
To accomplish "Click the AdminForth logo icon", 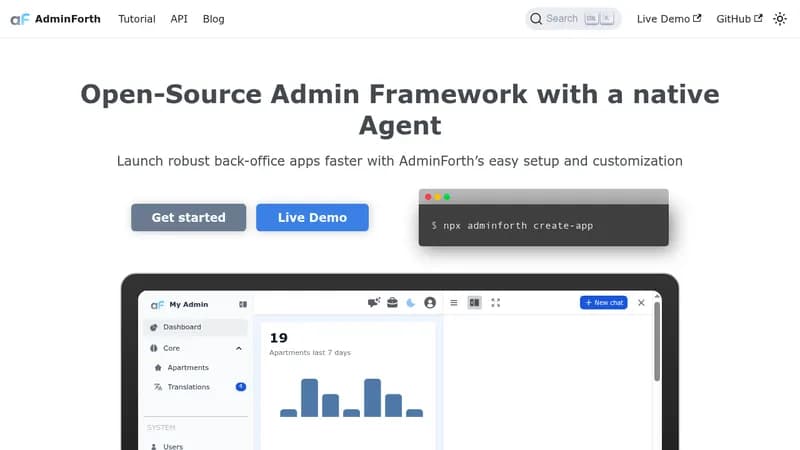I will 20,19.
